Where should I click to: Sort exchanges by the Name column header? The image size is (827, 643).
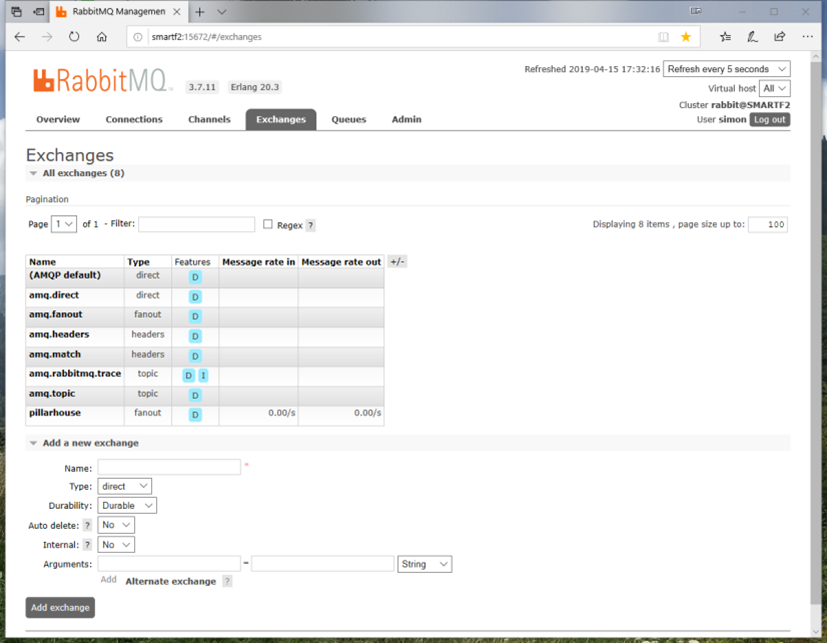tap(42, 262)
